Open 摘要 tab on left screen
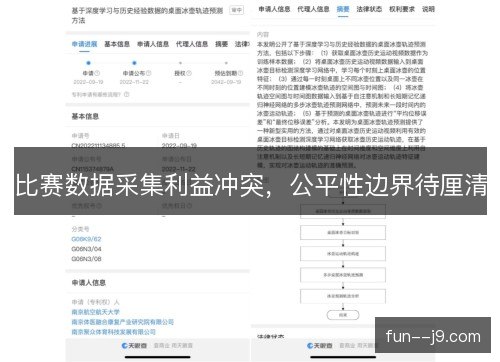The image size is (500, 362). [222, 44]
